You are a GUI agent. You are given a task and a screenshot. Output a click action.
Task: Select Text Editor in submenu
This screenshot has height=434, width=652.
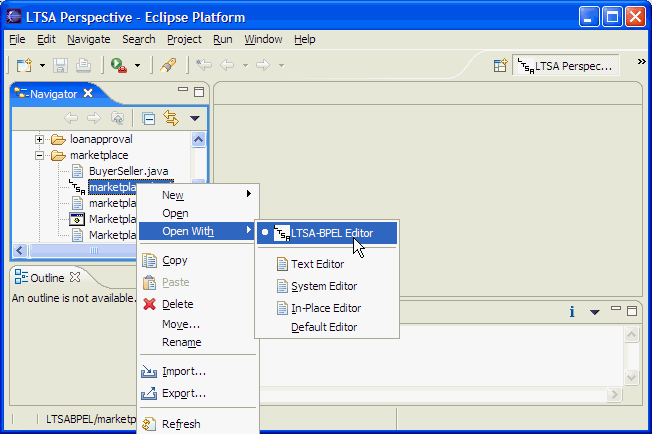pyautogui.click(x=327, y=264)
